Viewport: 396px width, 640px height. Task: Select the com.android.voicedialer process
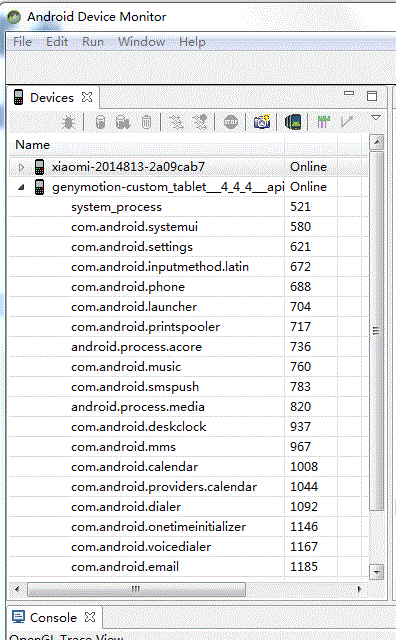pyautogui.click(x=141, y=547)
